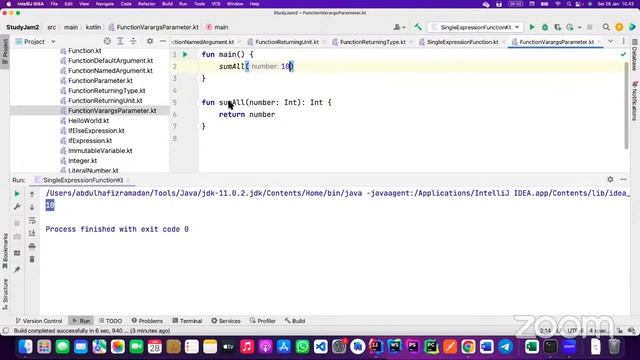Open the Build tool window
The image size is (640, 360).
point(295,321)
